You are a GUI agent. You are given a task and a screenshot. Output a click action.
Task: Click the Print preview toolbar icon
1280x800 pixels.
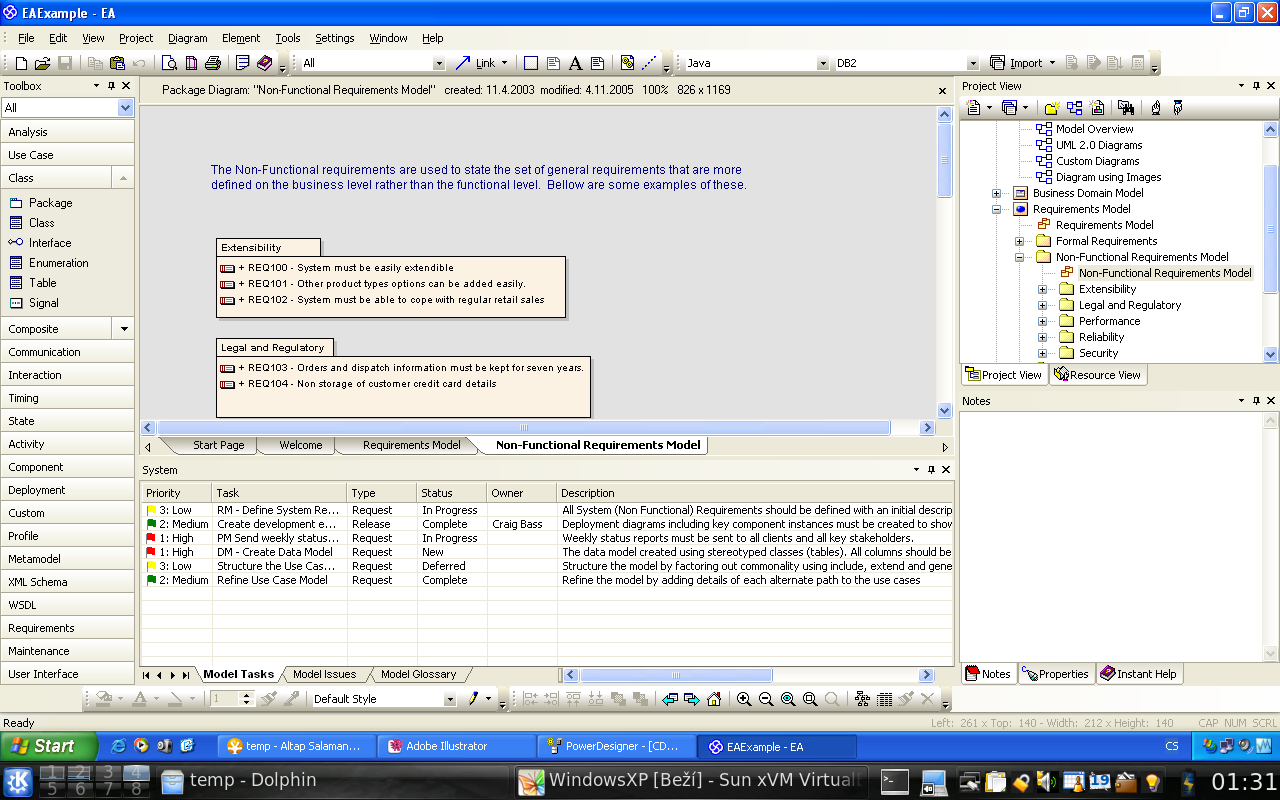pos(169,63)
